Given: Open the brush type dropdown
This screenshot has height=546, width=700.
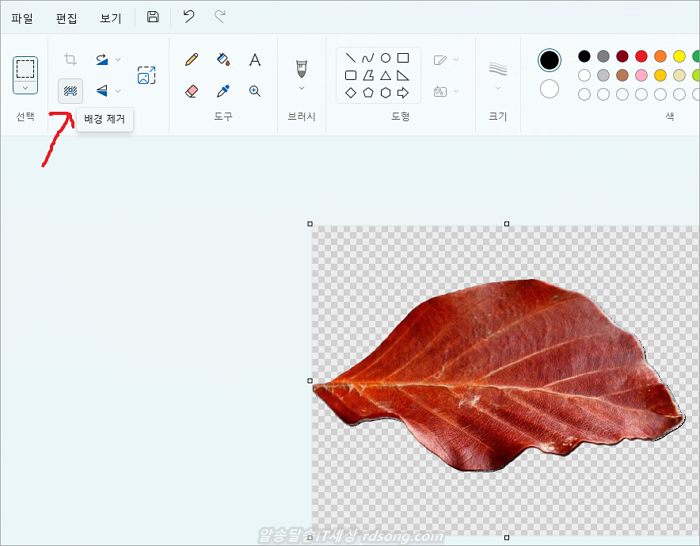Looking at the screenshot, I should pos(301,88).
